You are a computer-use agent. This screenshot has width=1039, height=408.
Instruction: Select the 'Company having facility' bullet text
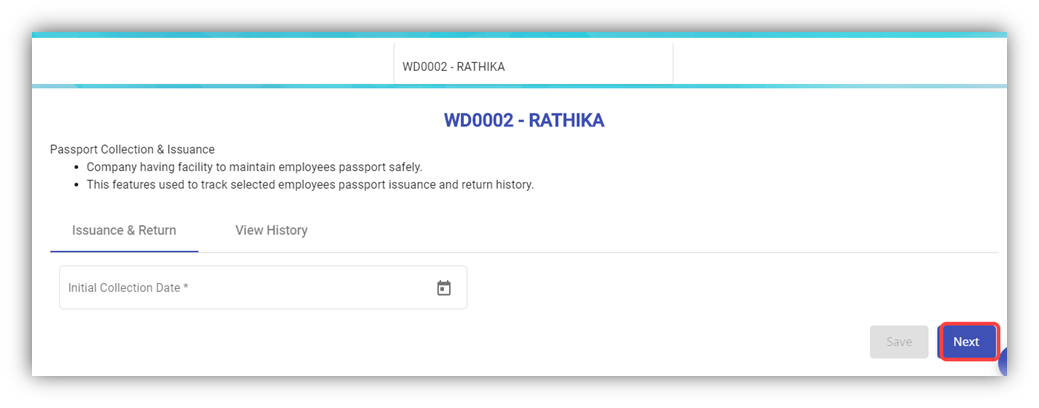click(x=261, y=167)
